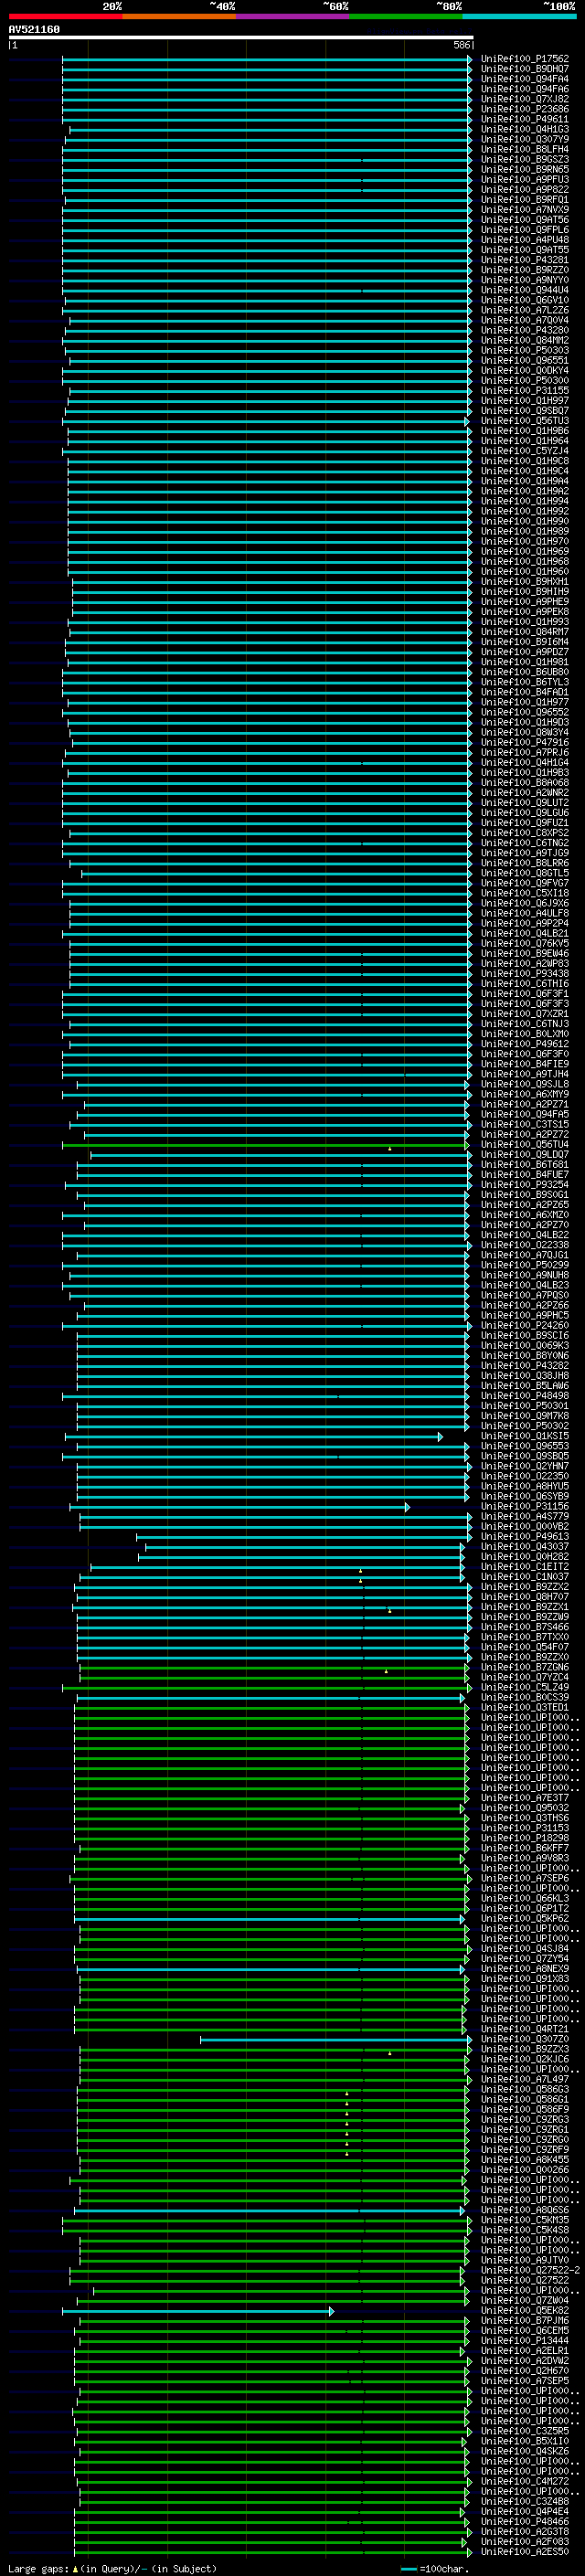This screenshot has height=2576, width=585.
Task: Click the white query sequence bar
Action: pos(241,38)
